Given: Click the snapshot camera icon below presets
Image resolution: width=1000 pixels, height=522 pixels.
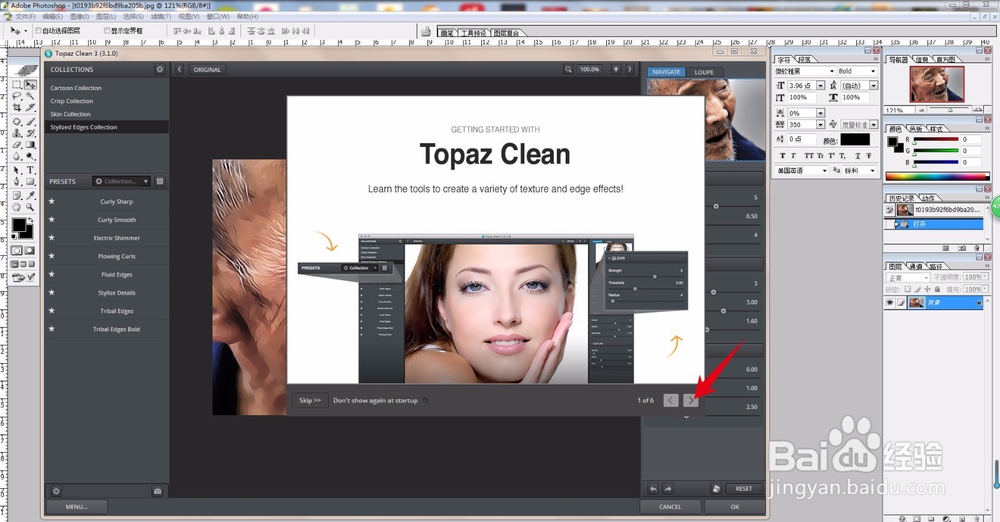Looking at the screenshot, I should tap(158, 491).
